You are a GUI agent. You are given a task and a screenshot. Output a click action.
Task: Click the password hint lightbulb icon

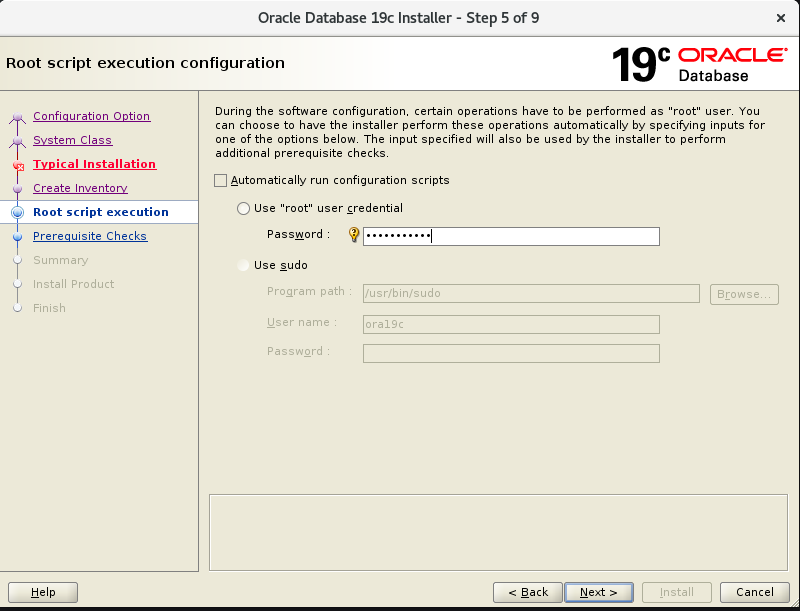tap(354, 235)
